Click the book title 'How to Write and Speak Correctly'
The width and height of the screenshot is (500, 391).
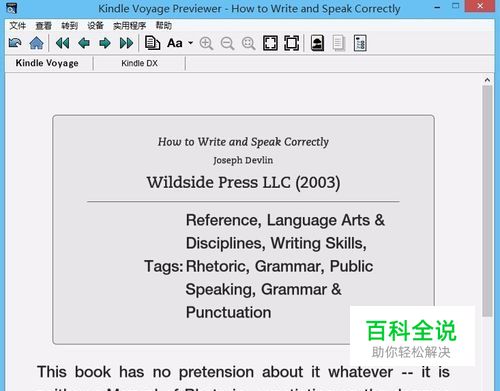[243, 142]
